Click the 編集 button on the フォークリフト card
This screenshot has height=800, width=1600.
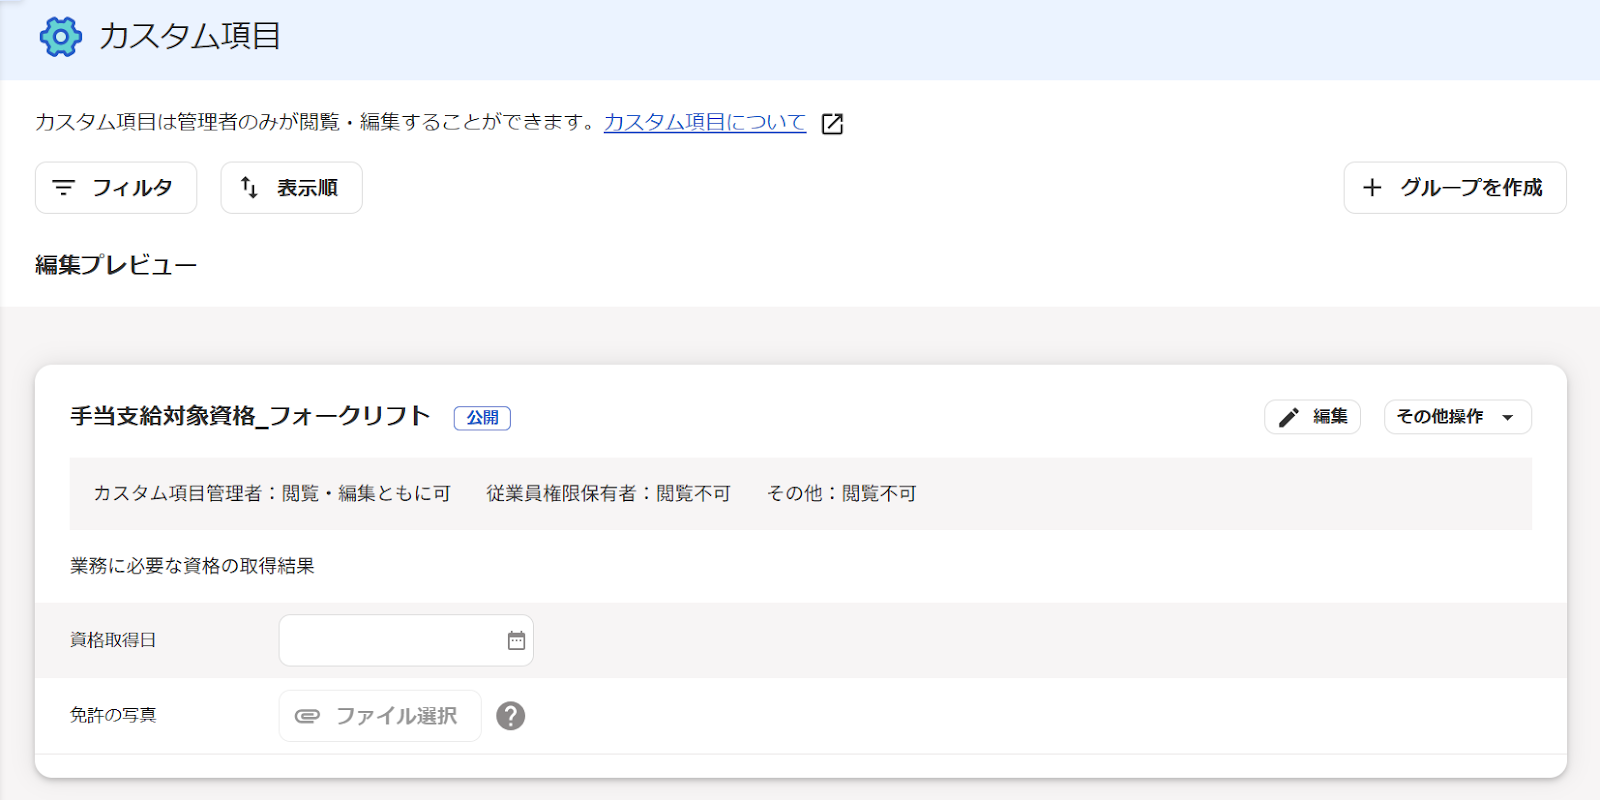1312,417
